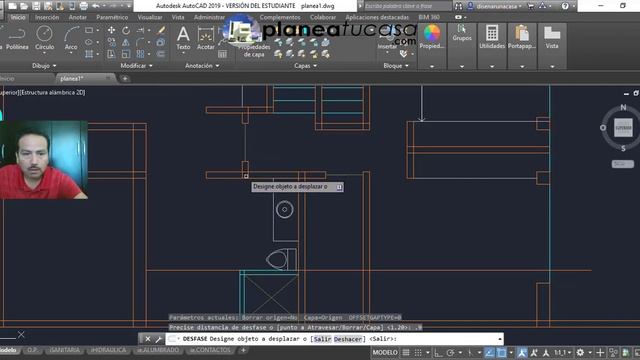640x360 pixels.
Task: Expand the Dibujo panel
Action: click(44, 65)
